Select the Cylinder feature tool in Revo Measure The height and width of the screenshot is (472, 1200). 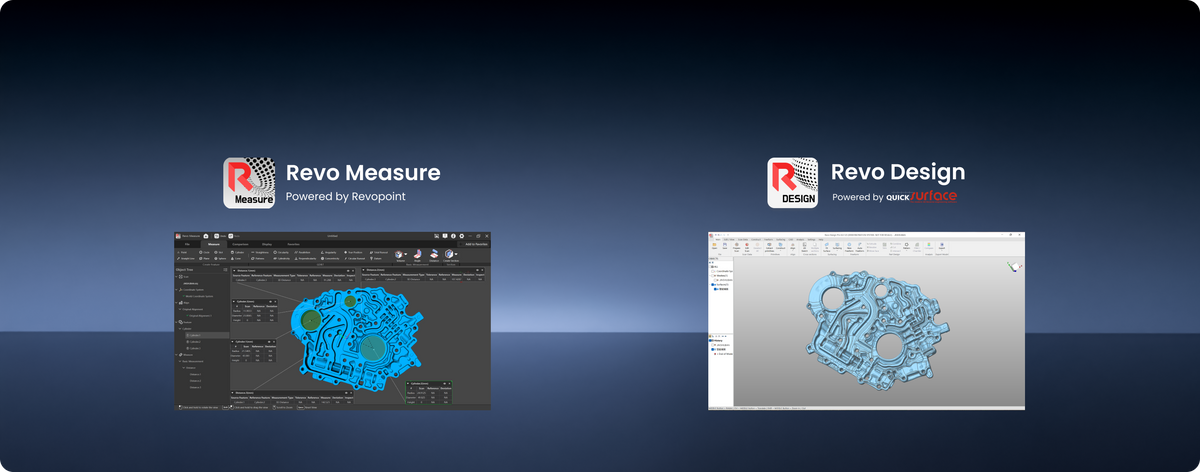[x=237, y=252]
